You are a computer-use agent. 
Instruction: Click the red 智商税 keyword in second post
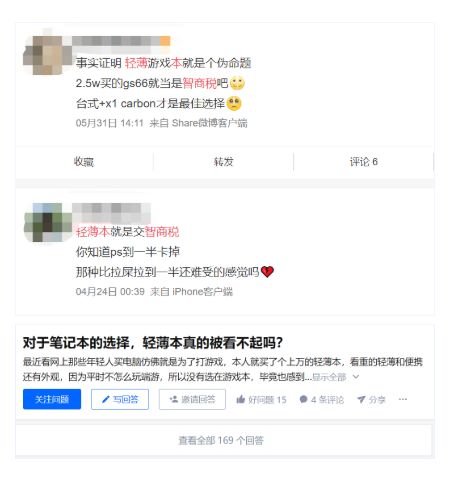click(x=162, y=231)
